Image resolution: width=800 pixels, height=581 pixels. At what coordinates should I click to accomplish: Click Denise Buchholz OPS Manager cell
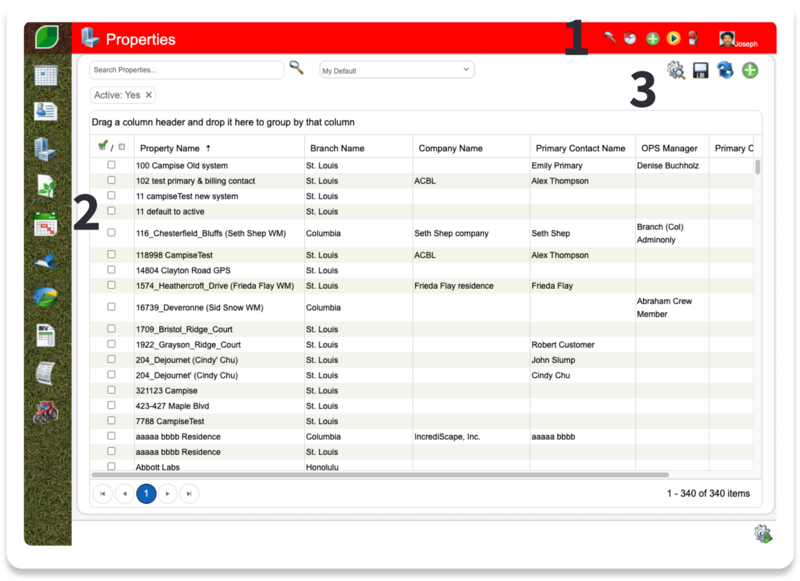click(x=668, y=165)
